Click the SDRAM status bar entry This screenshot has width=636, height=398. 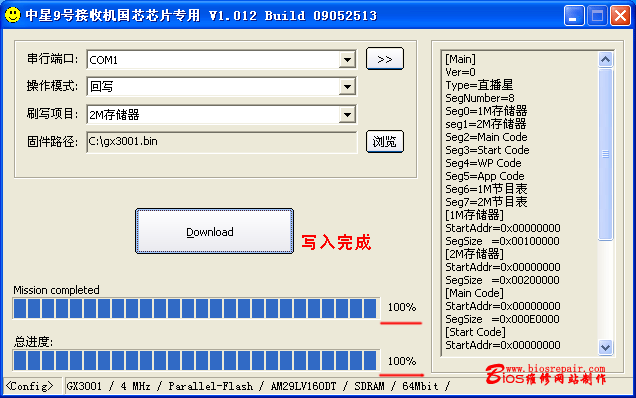(x=369, y=386)
